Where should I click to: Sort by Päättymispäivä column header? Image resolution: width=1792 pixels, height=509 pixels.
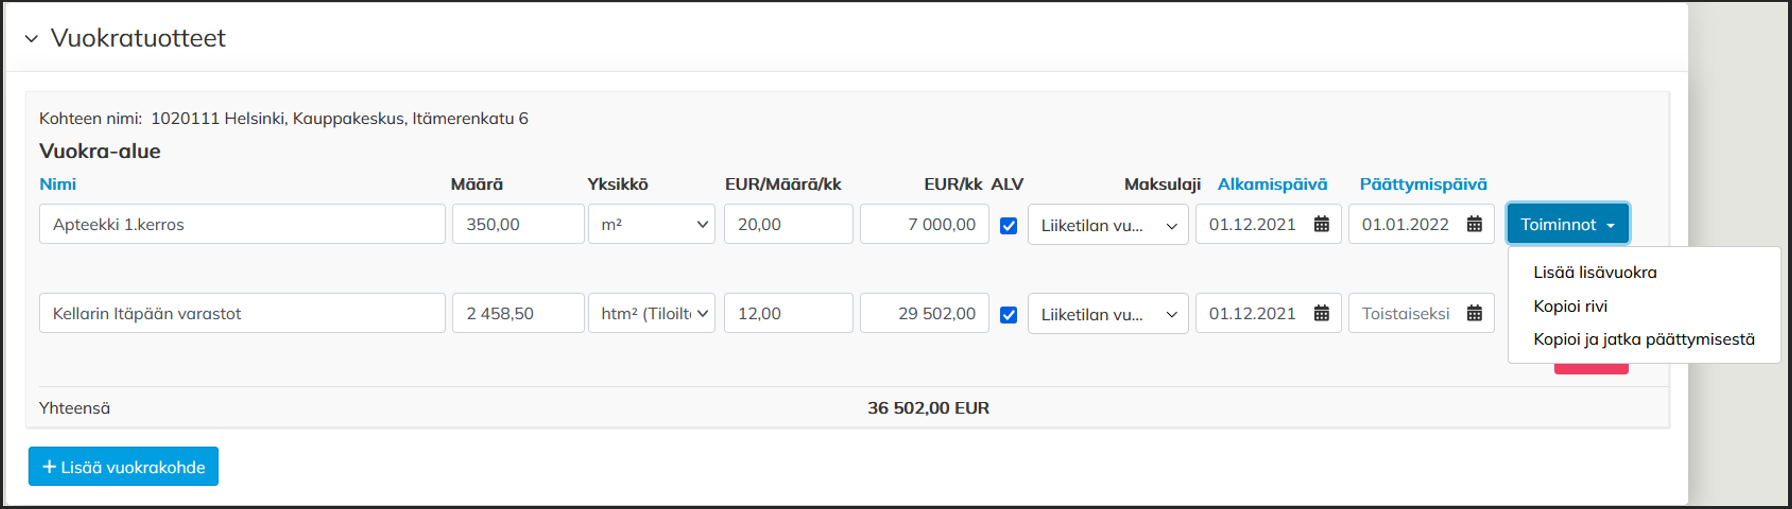(x=1422, y=184)
